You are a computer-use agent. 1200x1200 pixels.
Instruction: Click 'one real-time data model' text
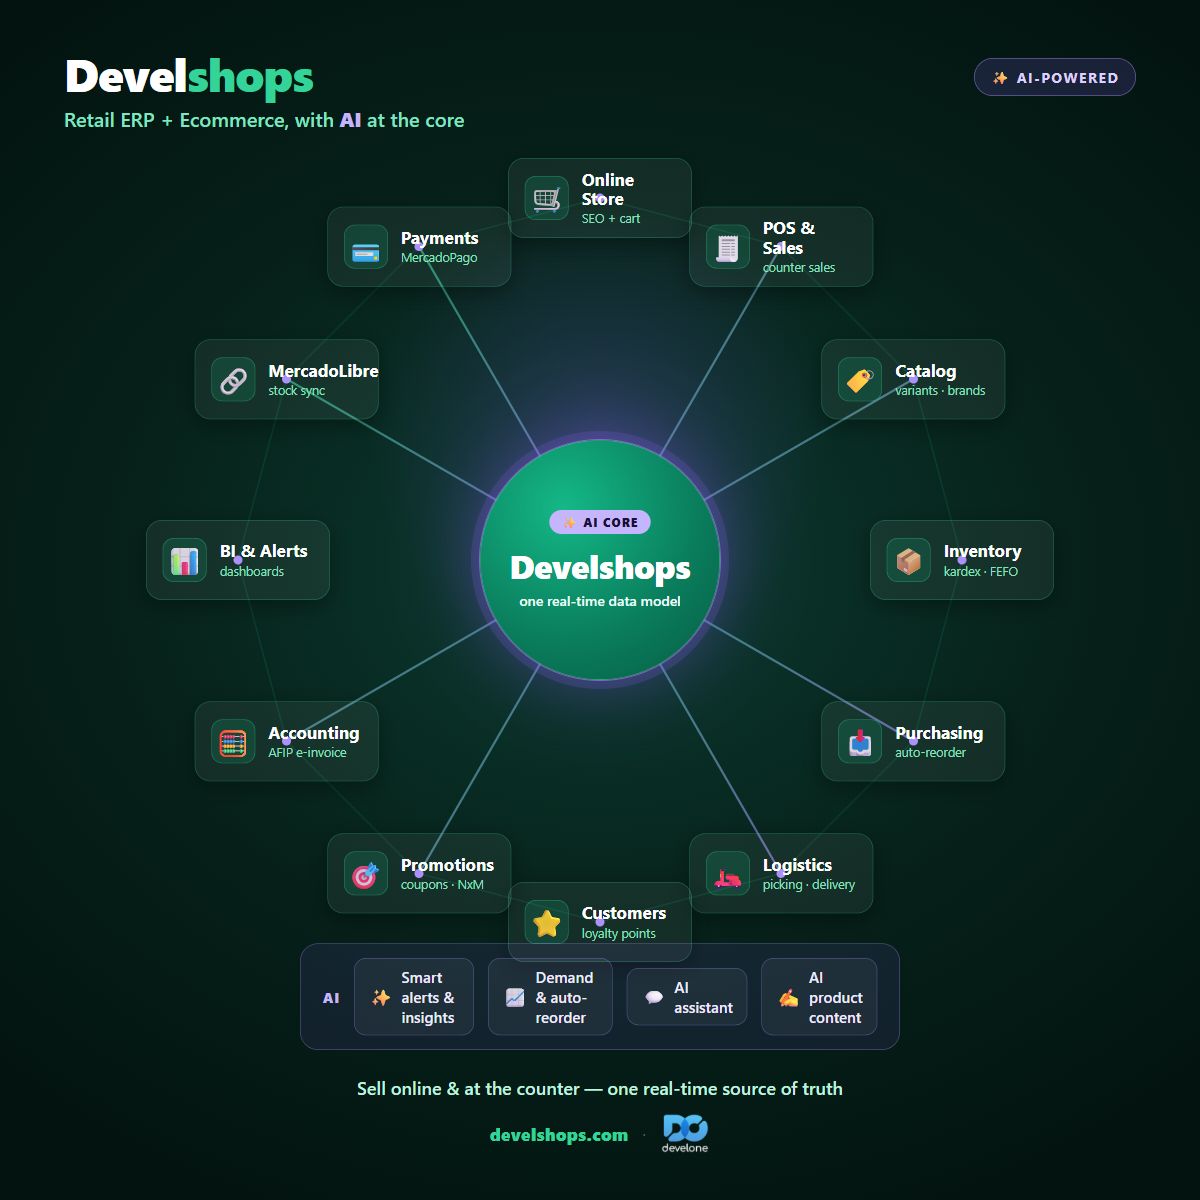(600, 601)
